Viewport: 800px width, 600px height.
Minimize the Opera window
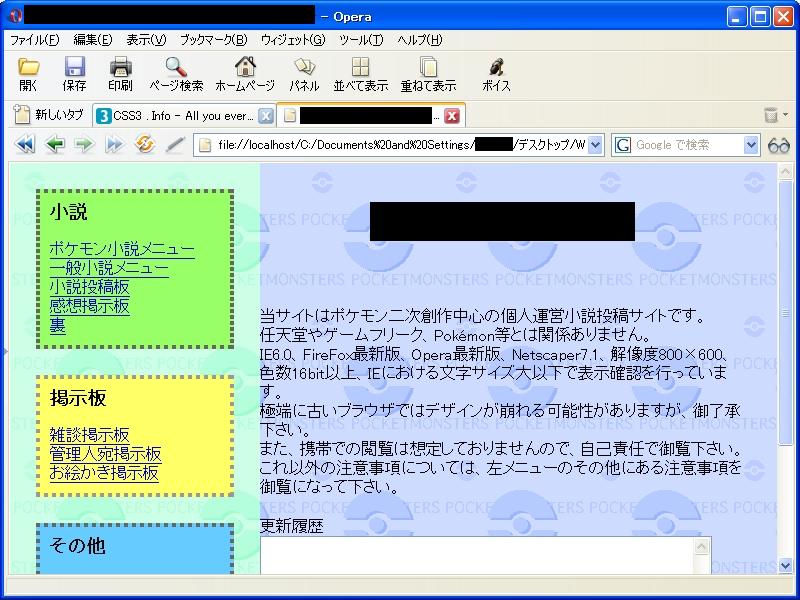pos(736,17)
